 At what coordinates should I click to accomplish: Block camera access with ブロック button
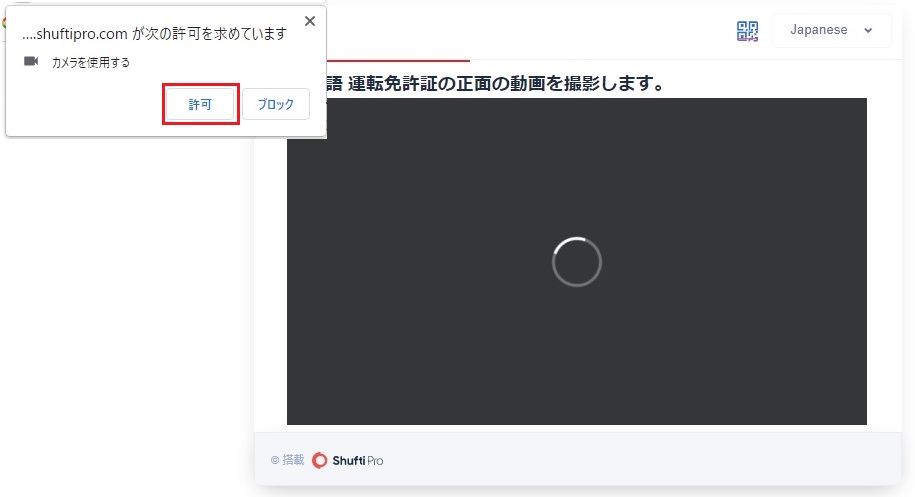click(275, 104)
